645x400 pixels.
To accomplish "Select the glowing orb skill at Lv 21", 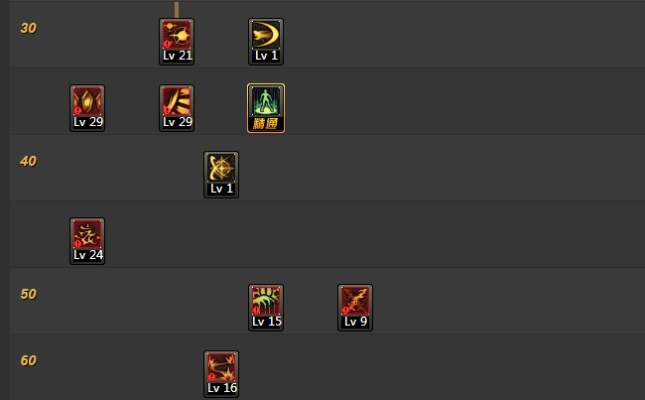I will pyautogui.click(x=177, y=42).
